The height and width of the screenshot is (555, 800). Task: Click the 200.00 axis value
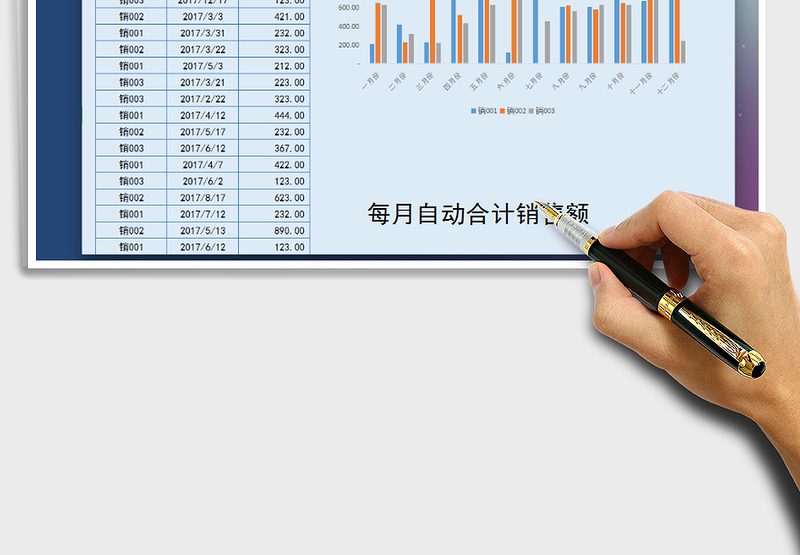(348, 45)
